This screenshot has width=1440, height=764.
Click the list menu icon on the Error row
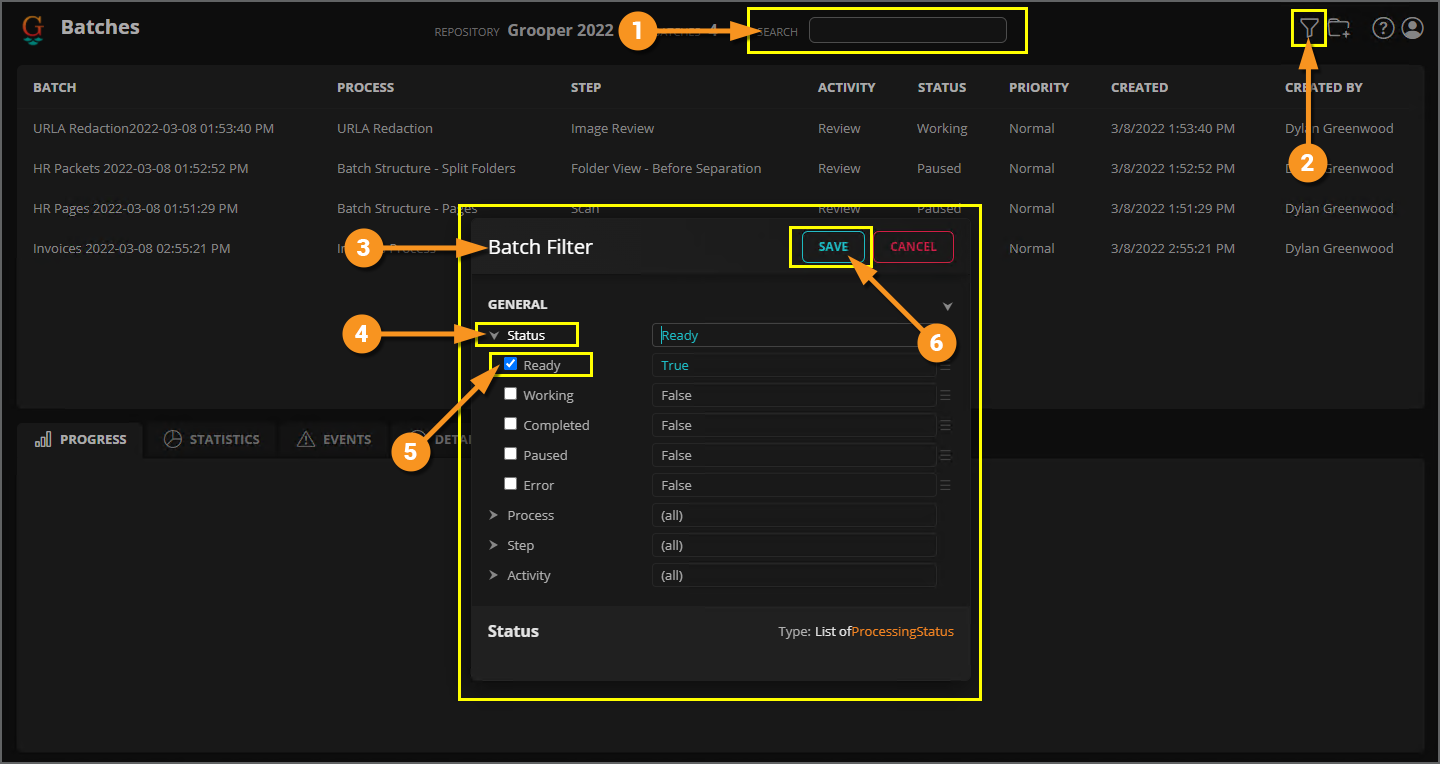point(945,485)
